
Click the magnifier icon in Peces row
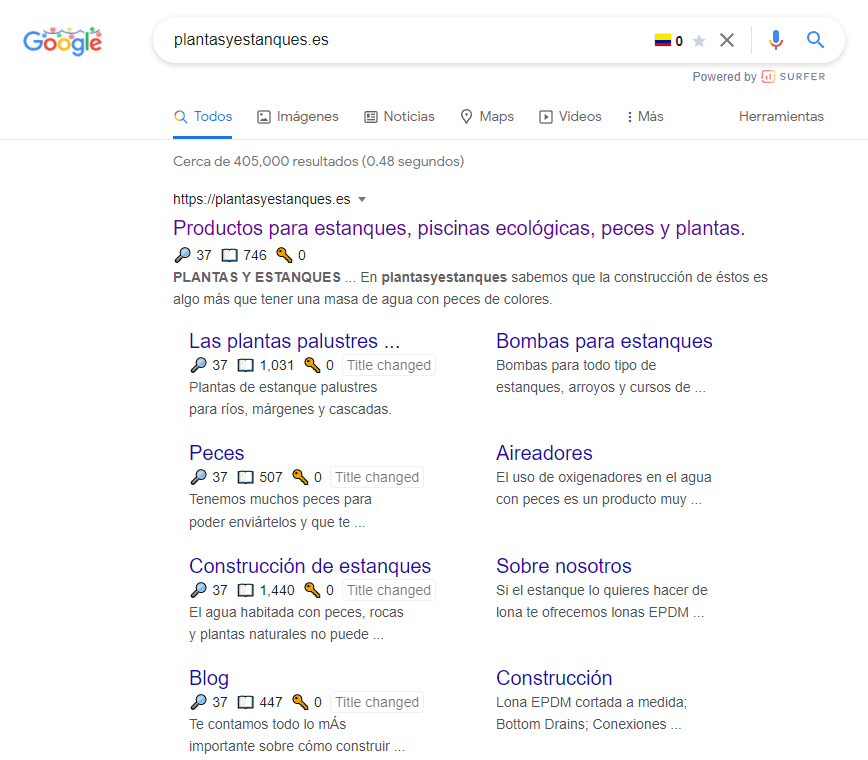coord(198,477)
